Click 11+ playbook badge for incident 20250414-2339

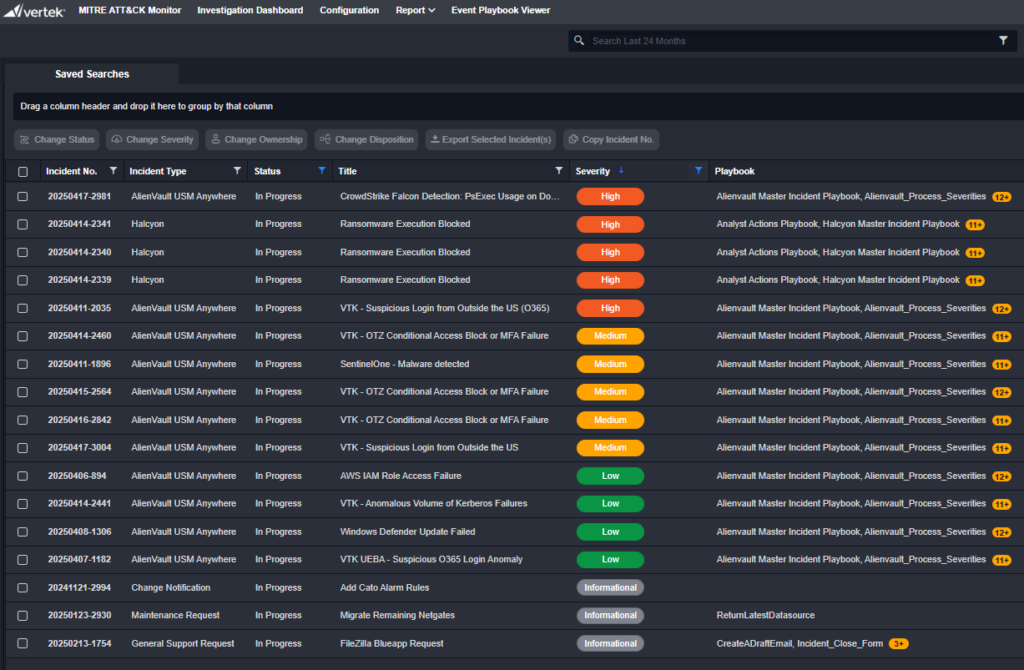pos(975,281)
